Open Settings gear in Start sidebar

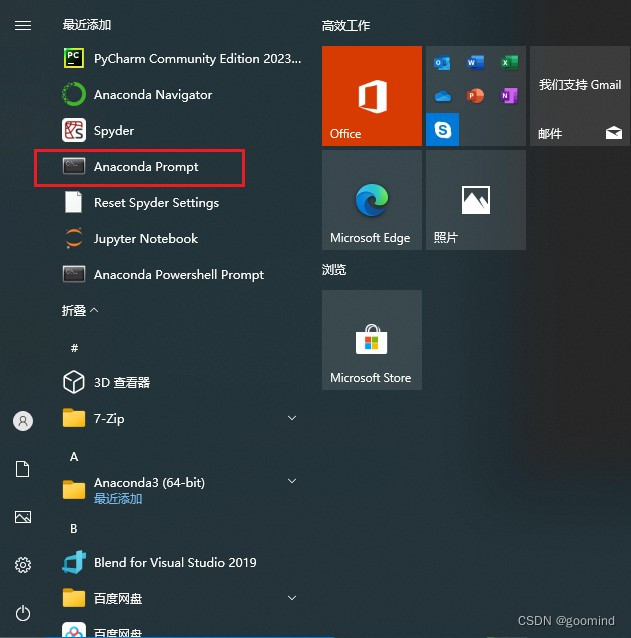click(23, 565)
